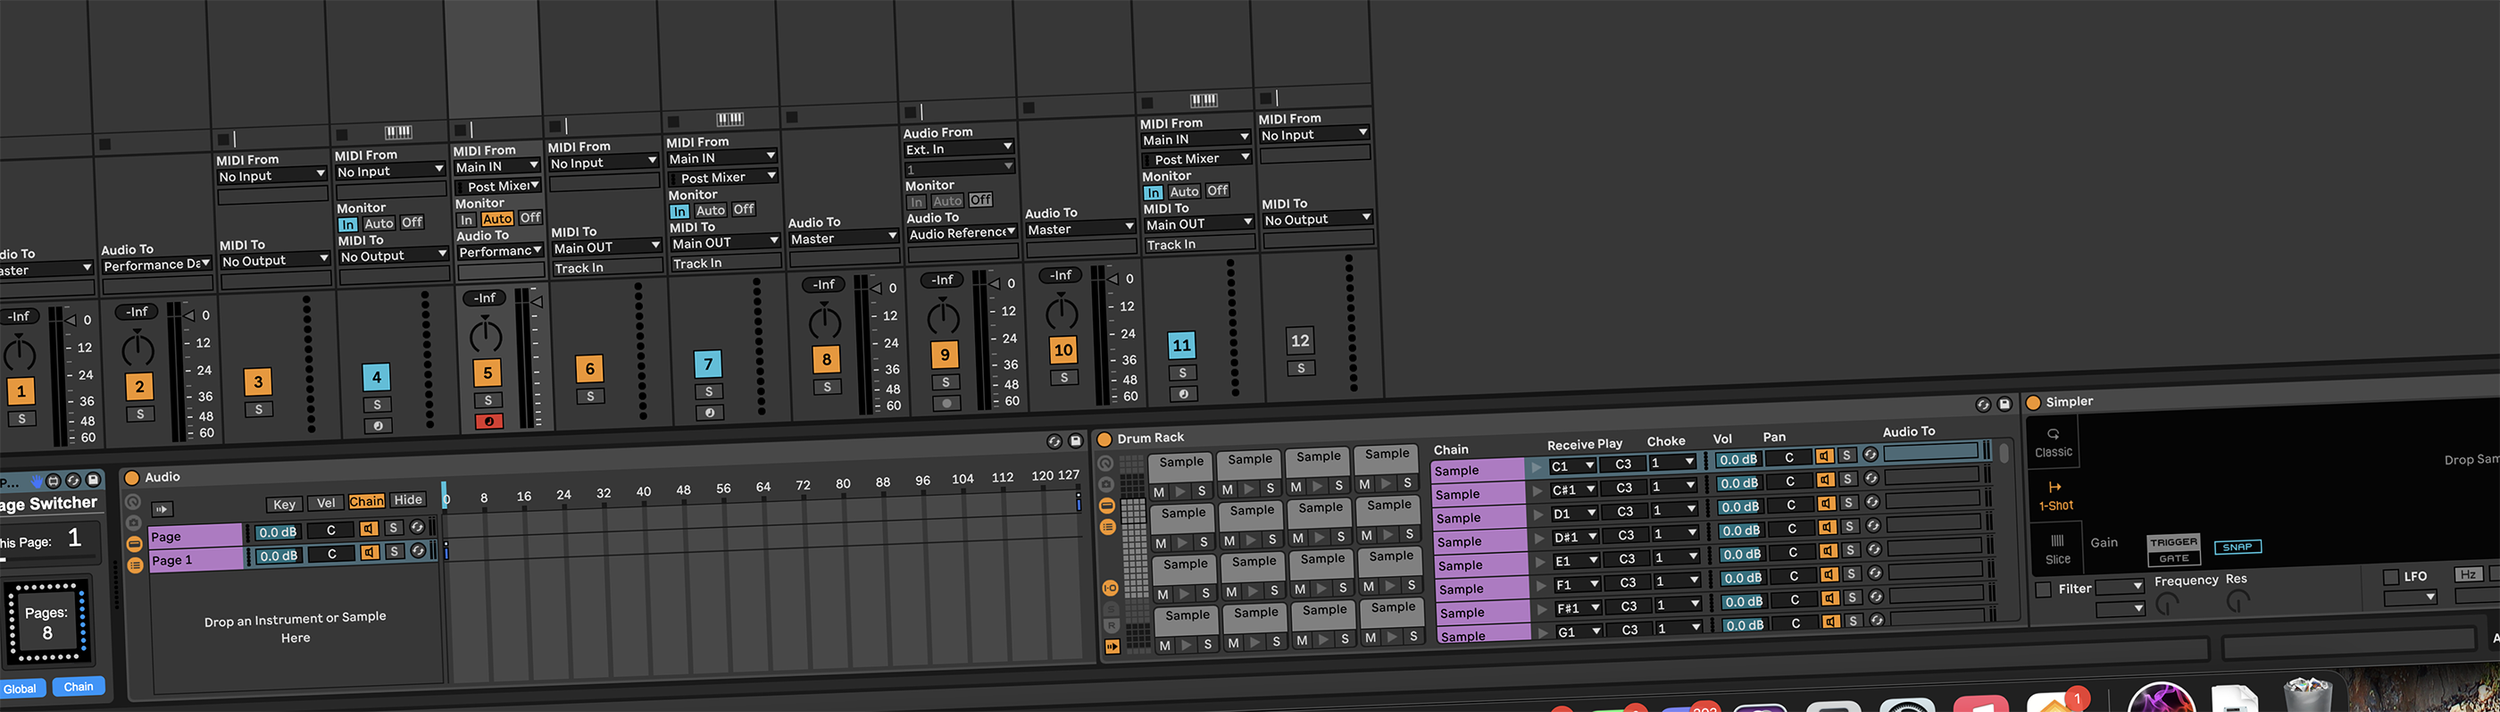The image size is (2500, 712).
Task: Switch to Key zone editor
Action: point(284,505)
